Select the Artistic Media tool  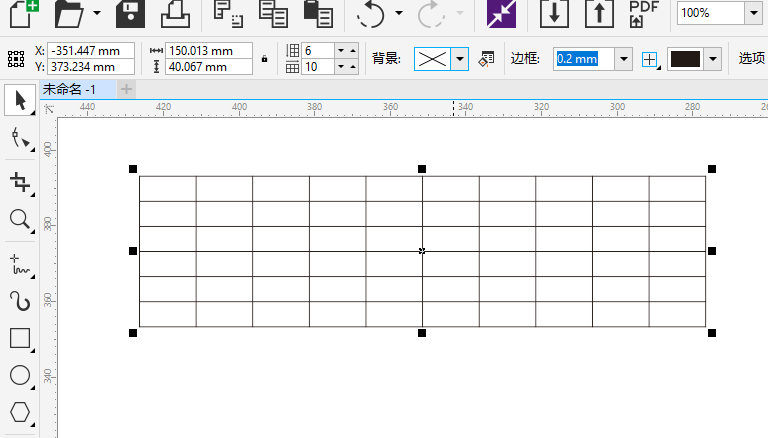[x=20, y=301]
